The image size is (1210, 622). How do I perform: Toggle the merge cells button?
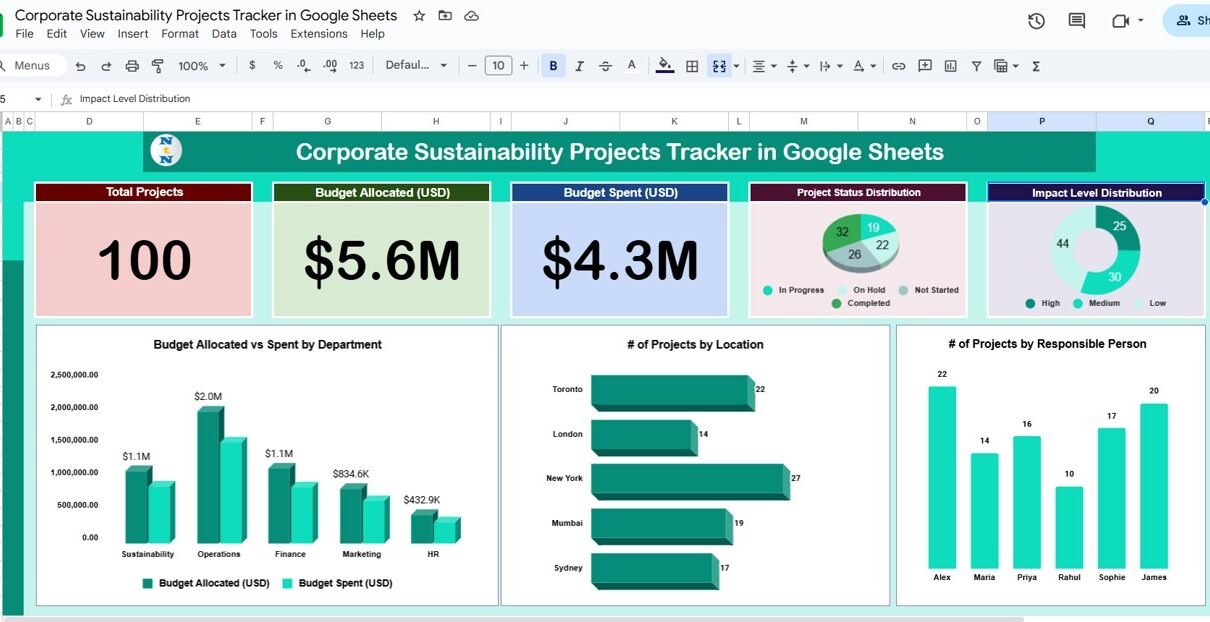point(718,66)
